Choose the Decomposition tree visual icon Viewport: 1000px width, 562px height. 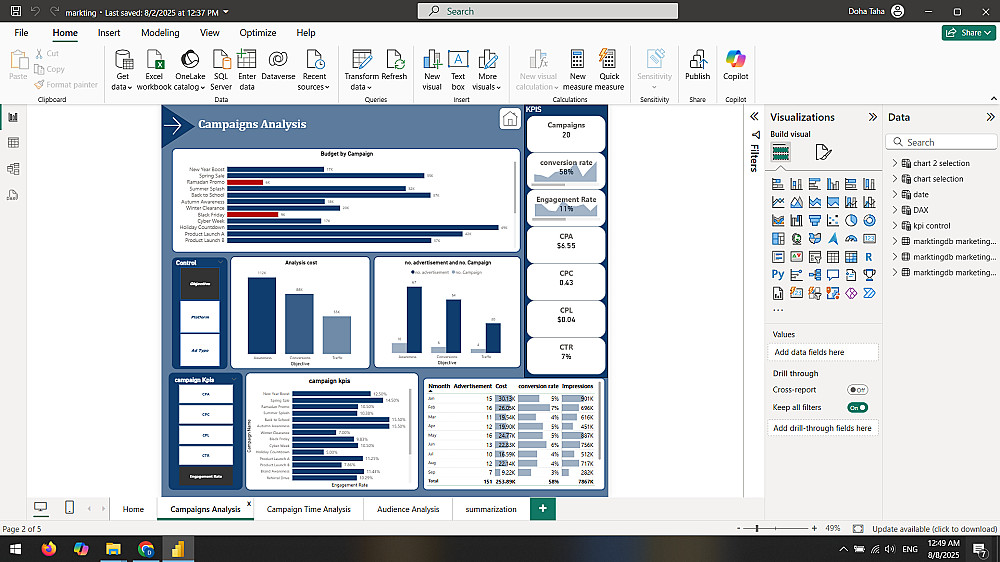point(814,275)
